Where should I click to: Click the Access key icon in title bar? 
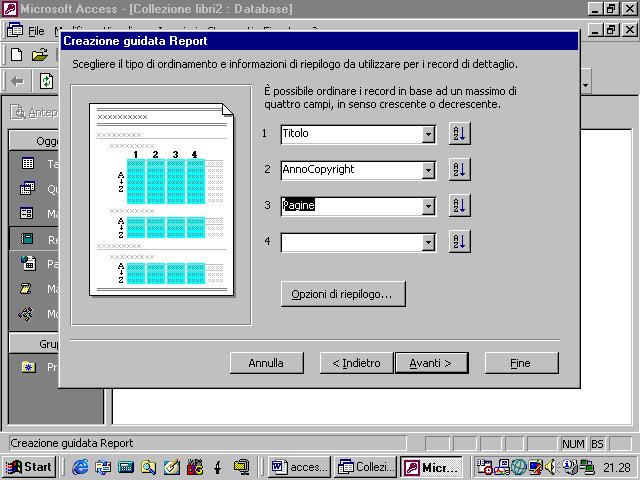click(10, 8)
